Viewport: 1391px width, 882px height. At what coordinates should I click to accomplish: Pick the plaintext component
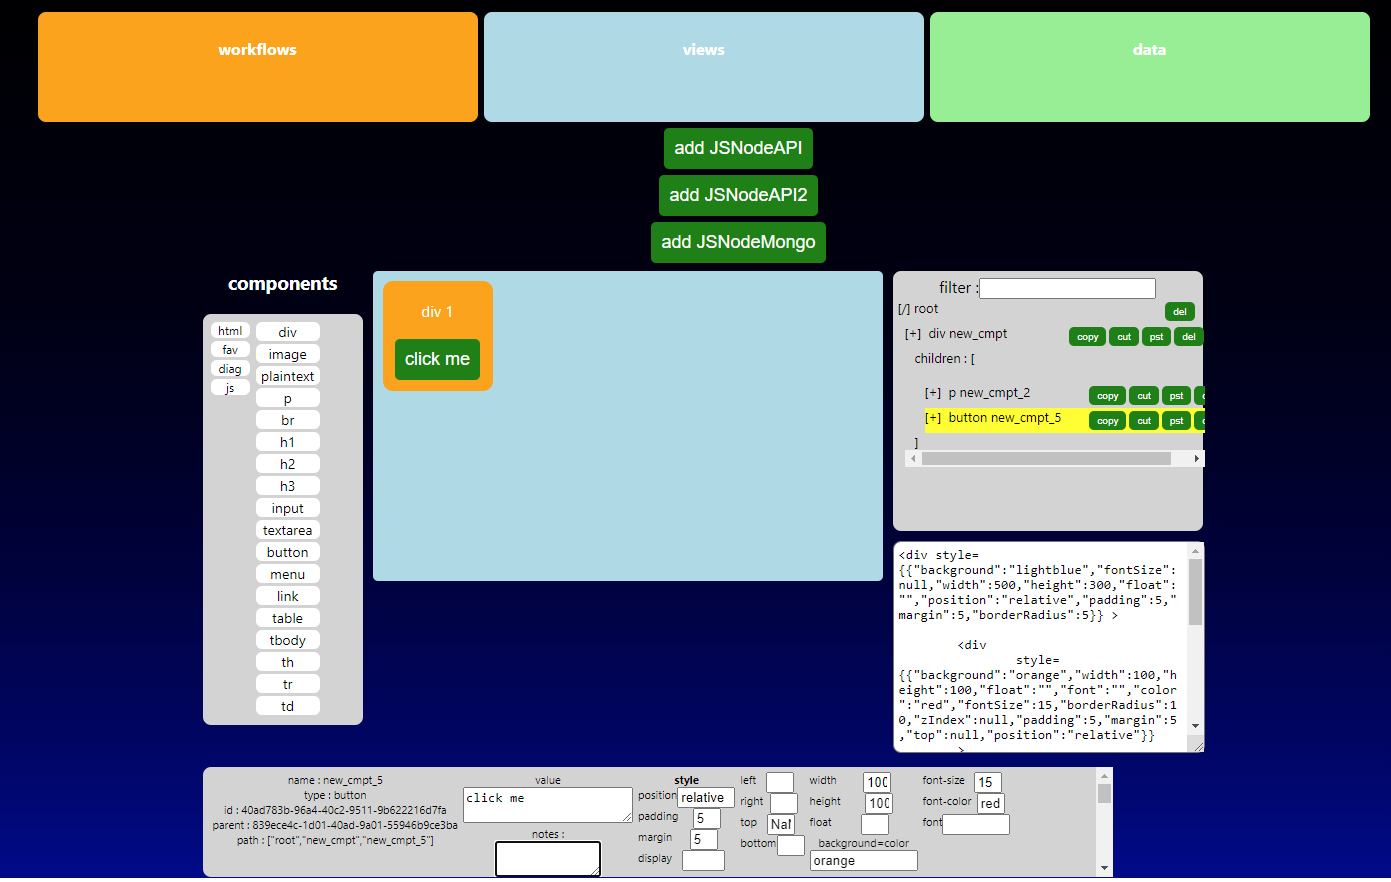point(288,376)
